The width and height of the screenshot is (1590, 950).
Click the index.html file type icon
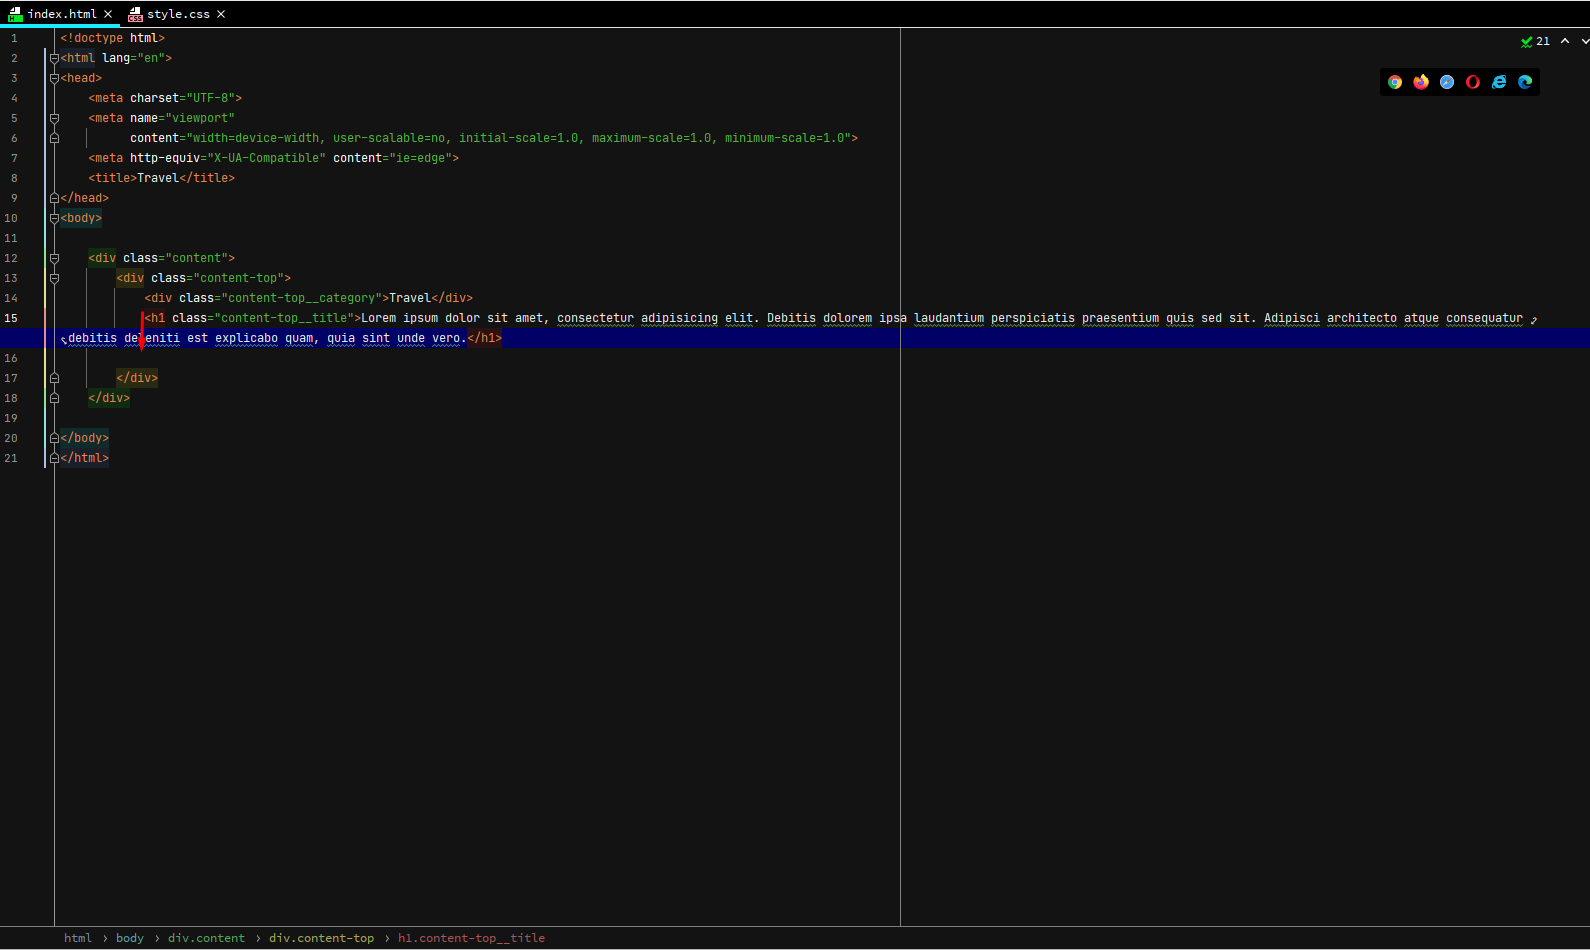15,14
